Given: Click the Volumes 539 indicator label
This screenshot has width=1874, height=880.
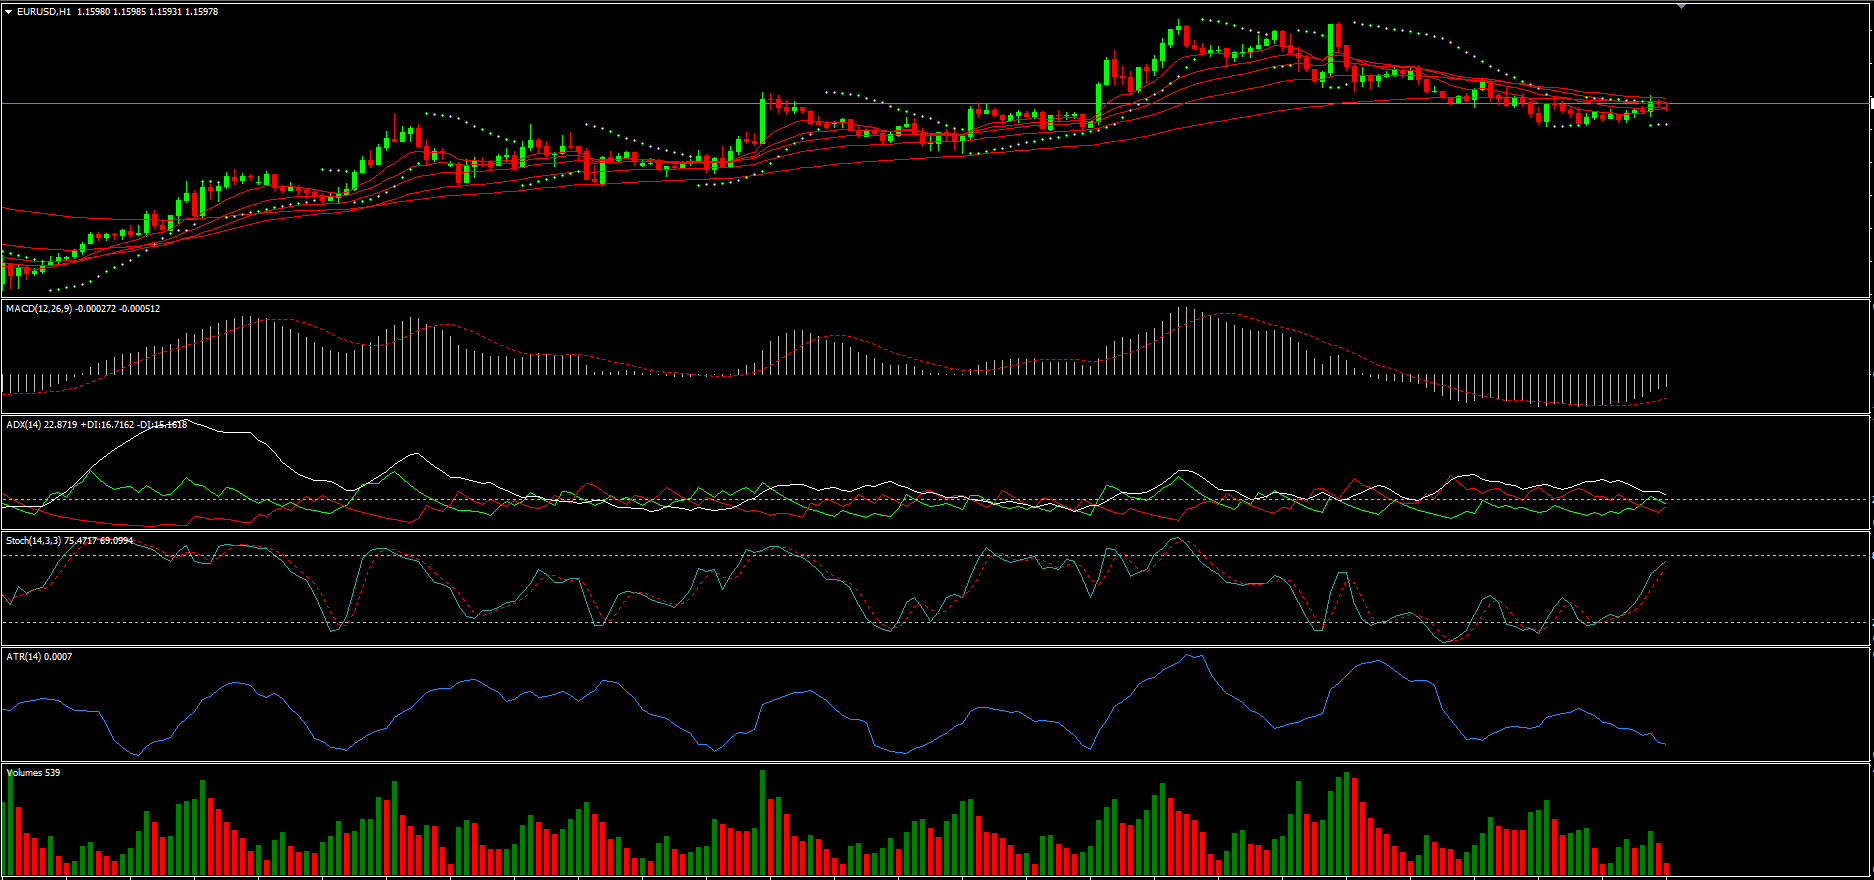Looking at the screenshot, I should click(33, 773).
